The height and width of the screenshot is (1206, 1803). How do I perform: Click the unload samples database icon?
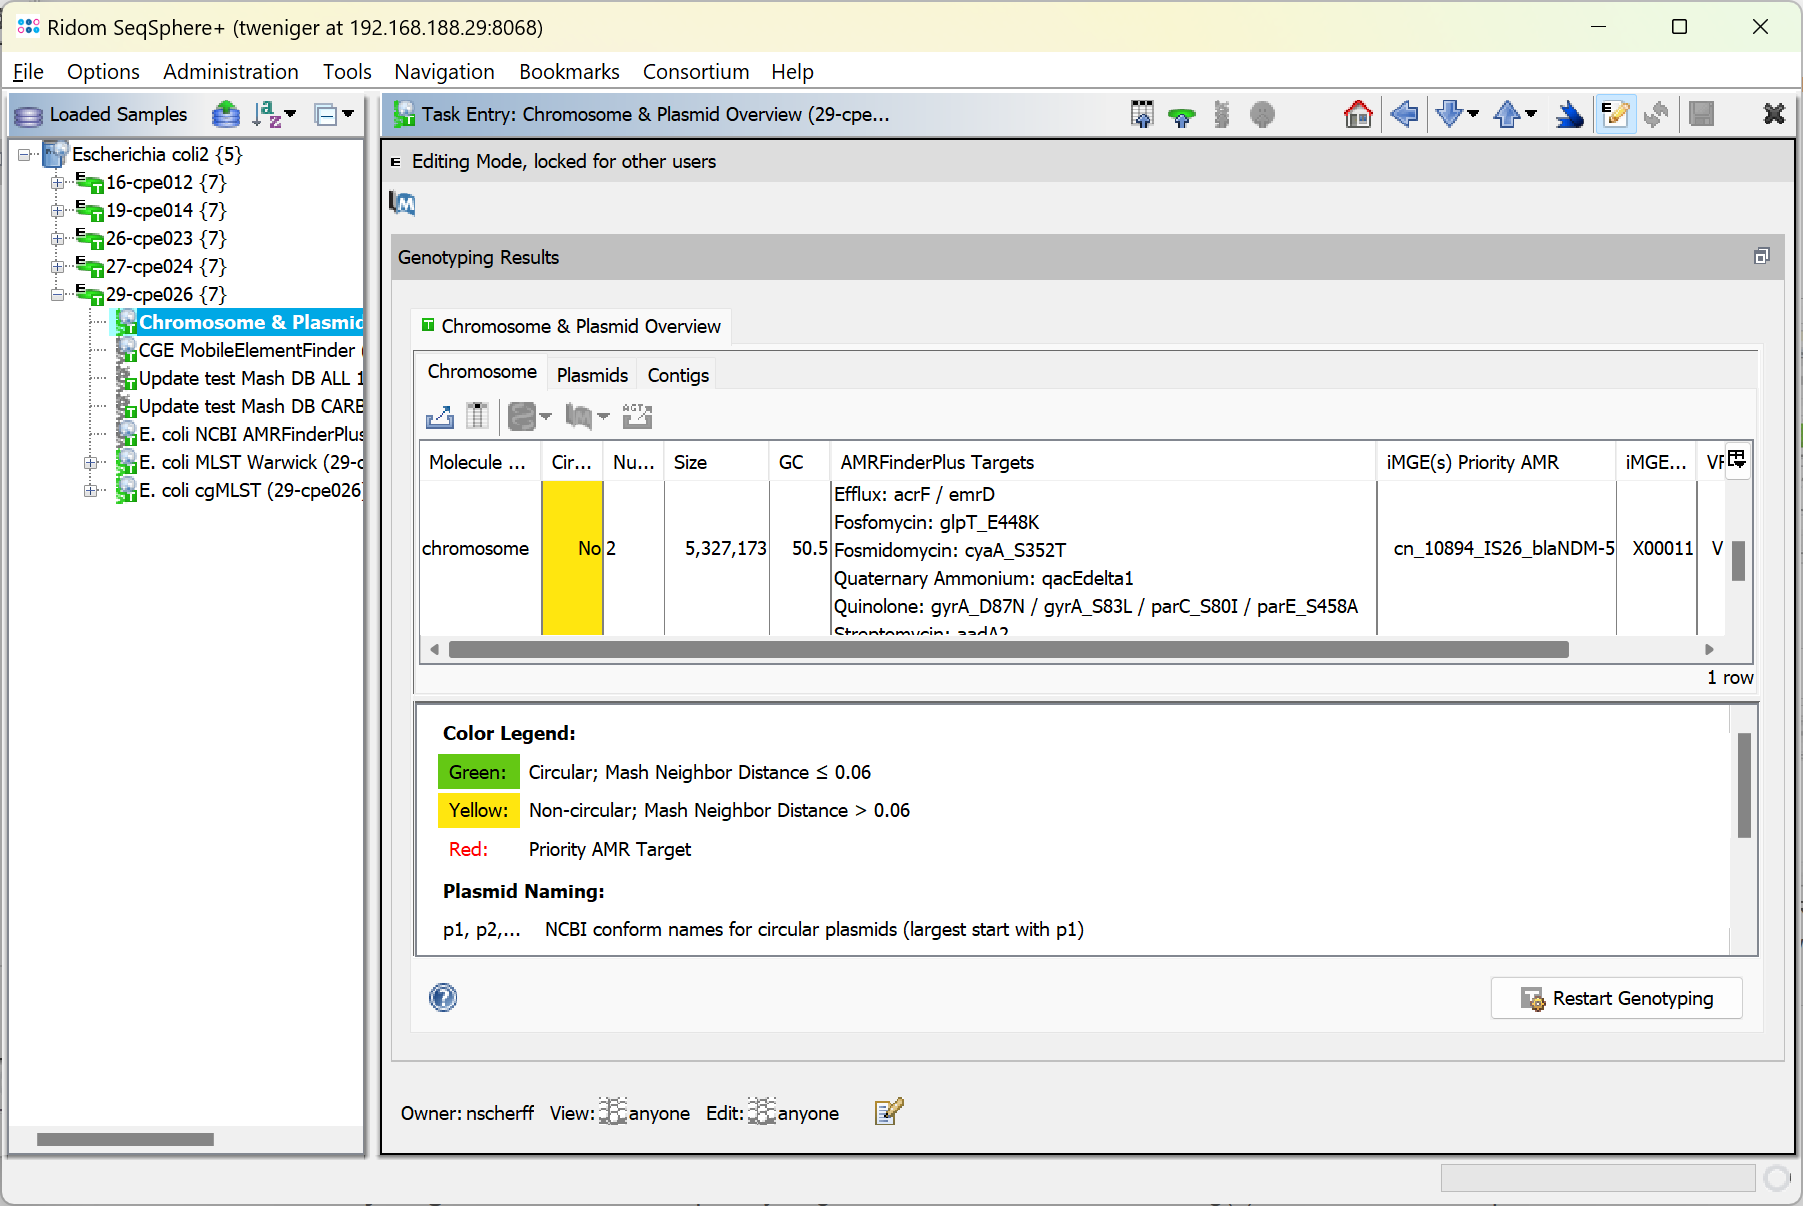(226, 115)
